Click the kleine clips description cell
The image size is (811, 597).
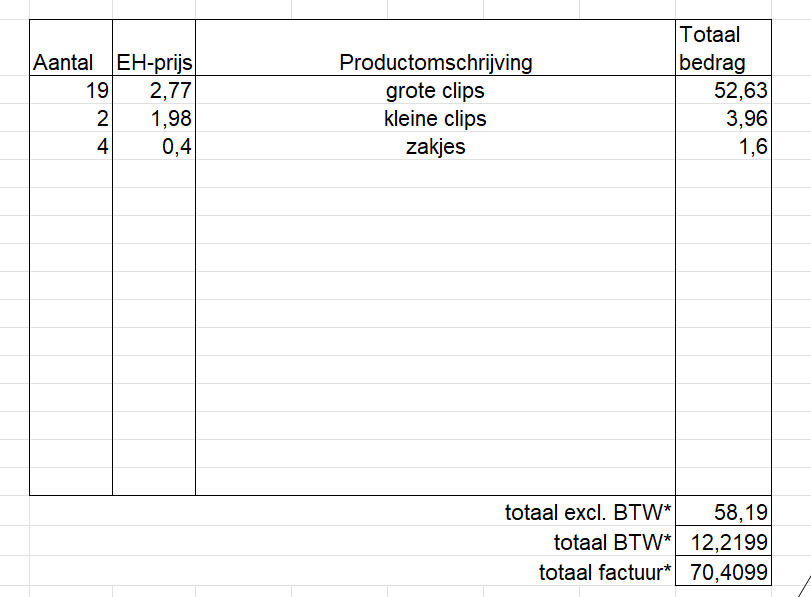coord(435,118)
